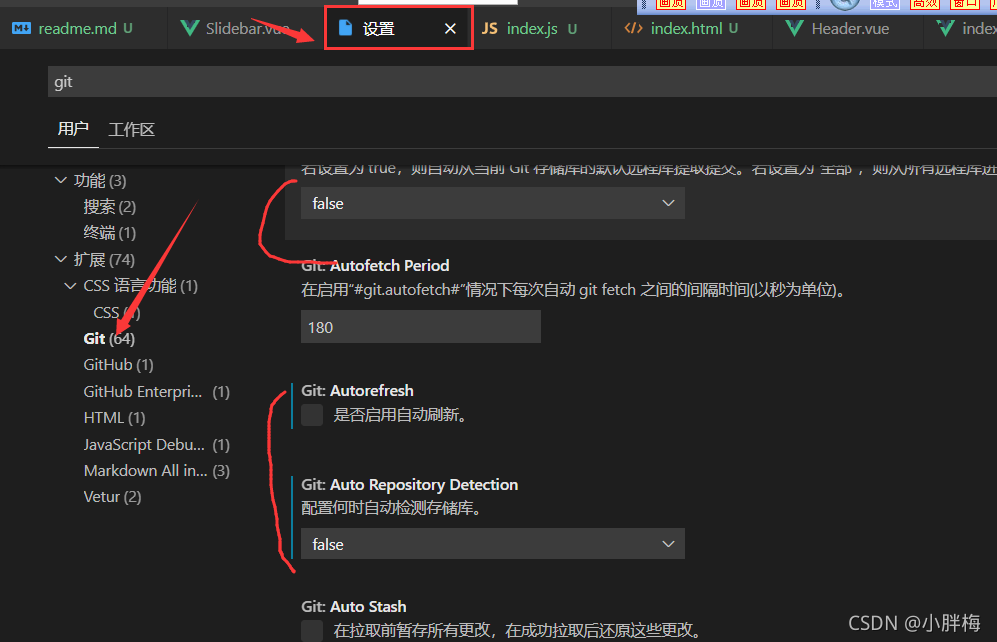Select JavaScript Debu... (1) tree item
Image resolution: width=997 pixels, height=642 pixels.
(x=156, y=444)
